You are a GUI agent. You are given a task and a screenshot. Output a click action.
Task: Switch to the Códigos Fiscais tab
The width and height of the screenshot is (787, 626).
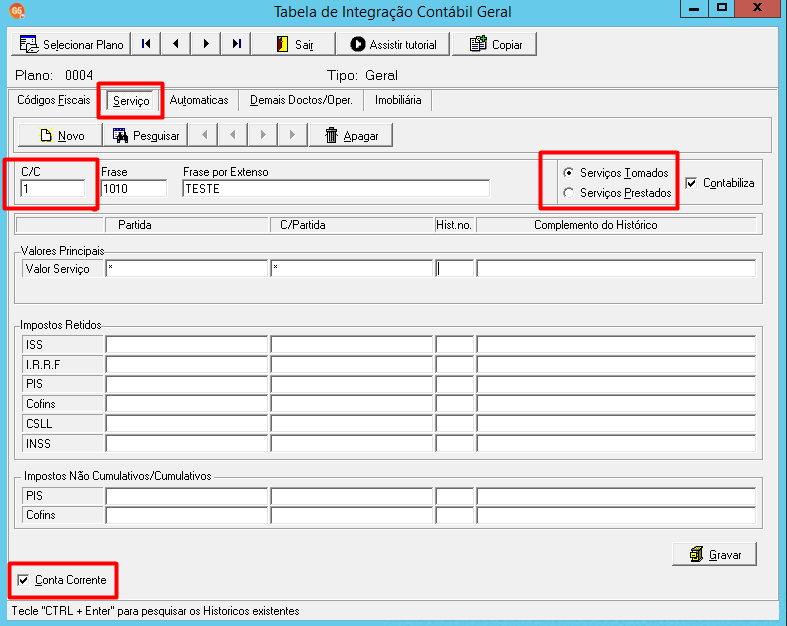(x=53, y=100)
